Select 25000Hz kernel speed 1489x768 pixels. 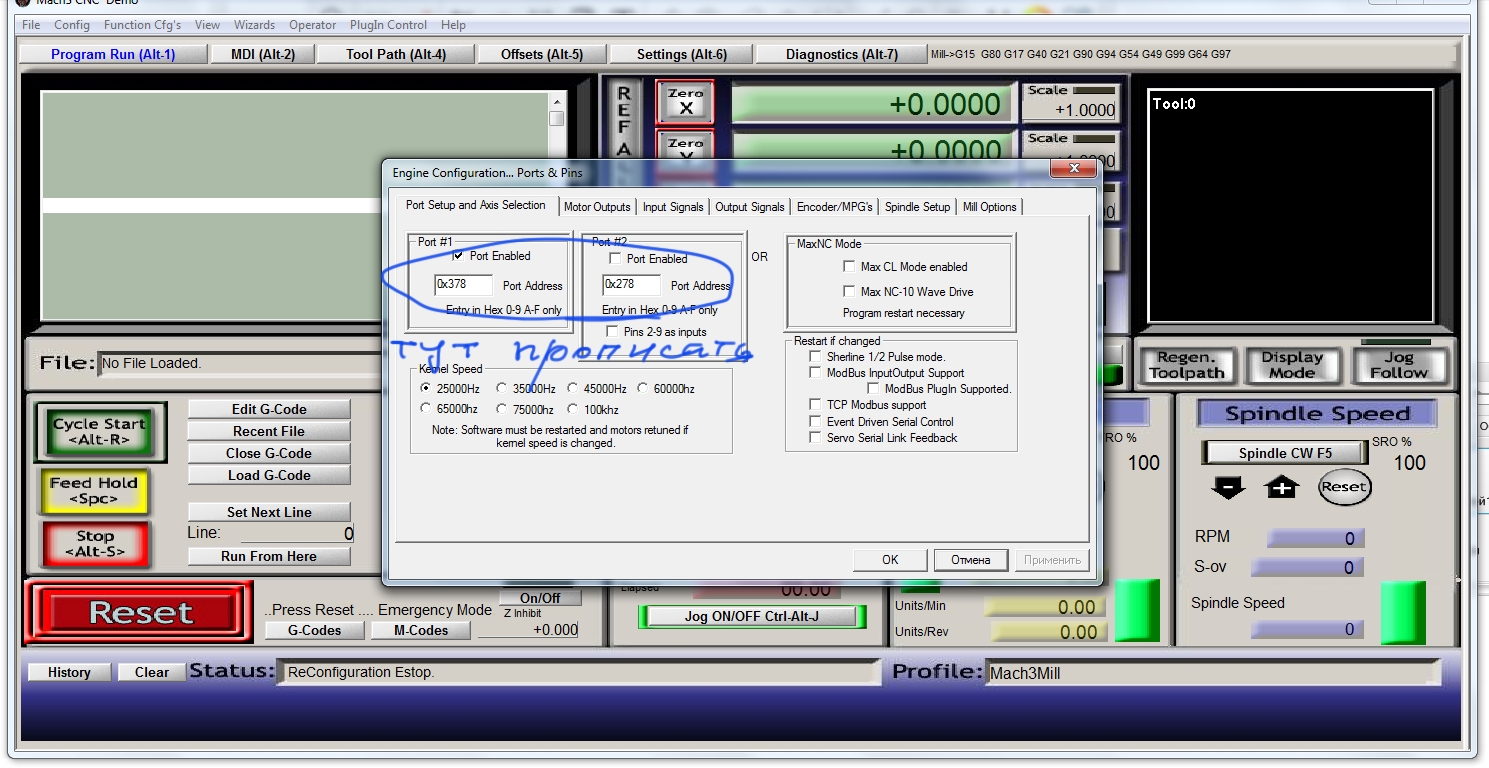pyautogui.click(x=427, y=389)
